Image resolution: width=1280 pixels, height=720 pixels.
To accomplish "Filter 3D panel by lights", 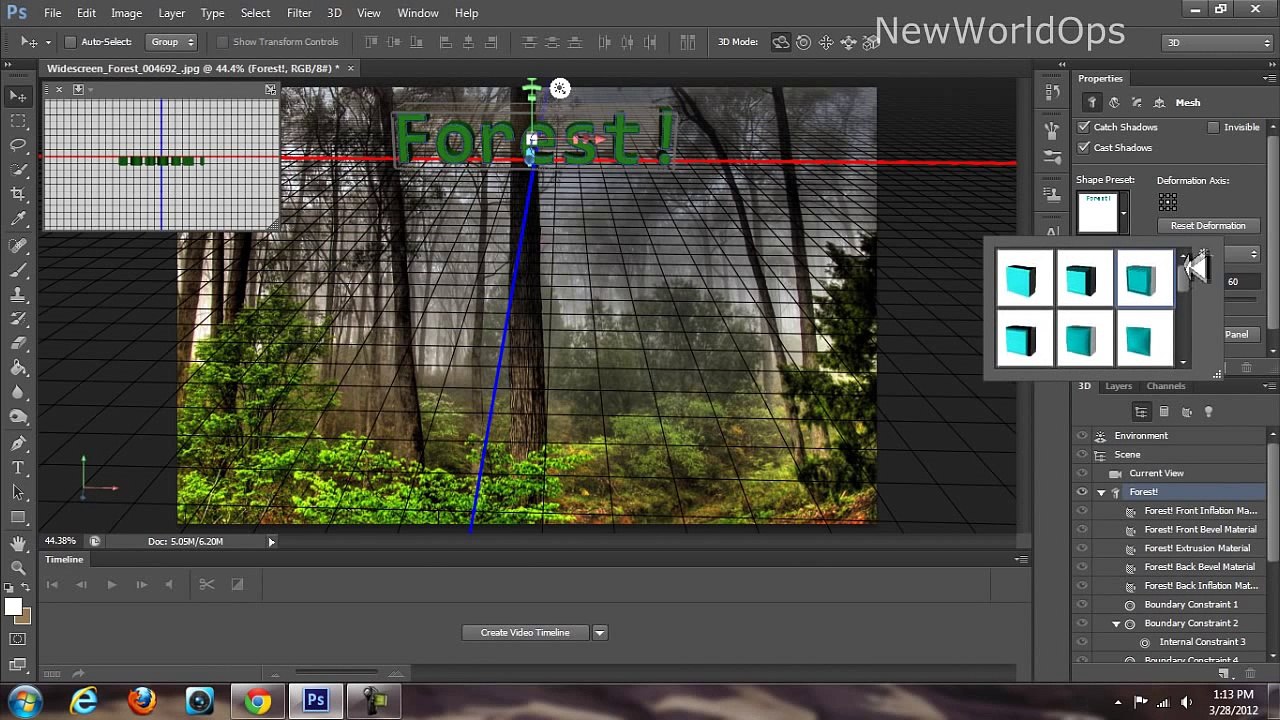I will coord(1208,412).
